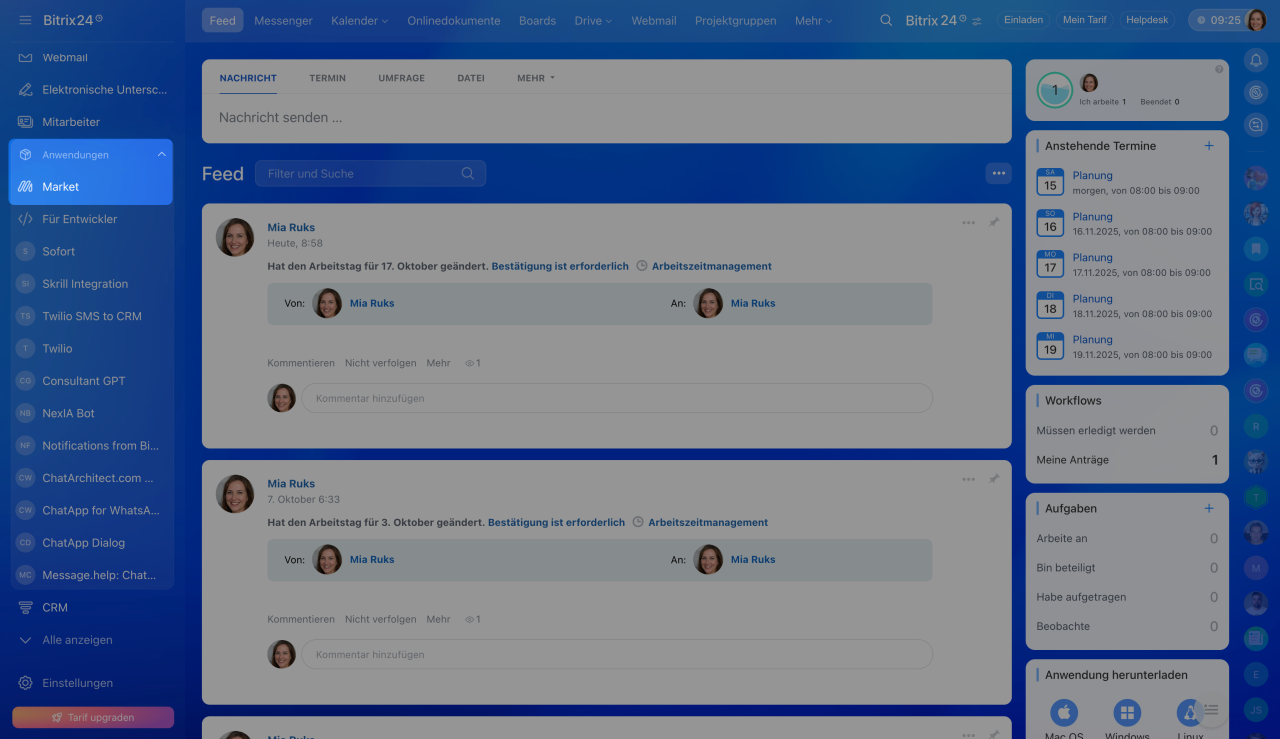Open the Mehr dropdown in the top navigation

pyautogui.click(x=813, y=20)
